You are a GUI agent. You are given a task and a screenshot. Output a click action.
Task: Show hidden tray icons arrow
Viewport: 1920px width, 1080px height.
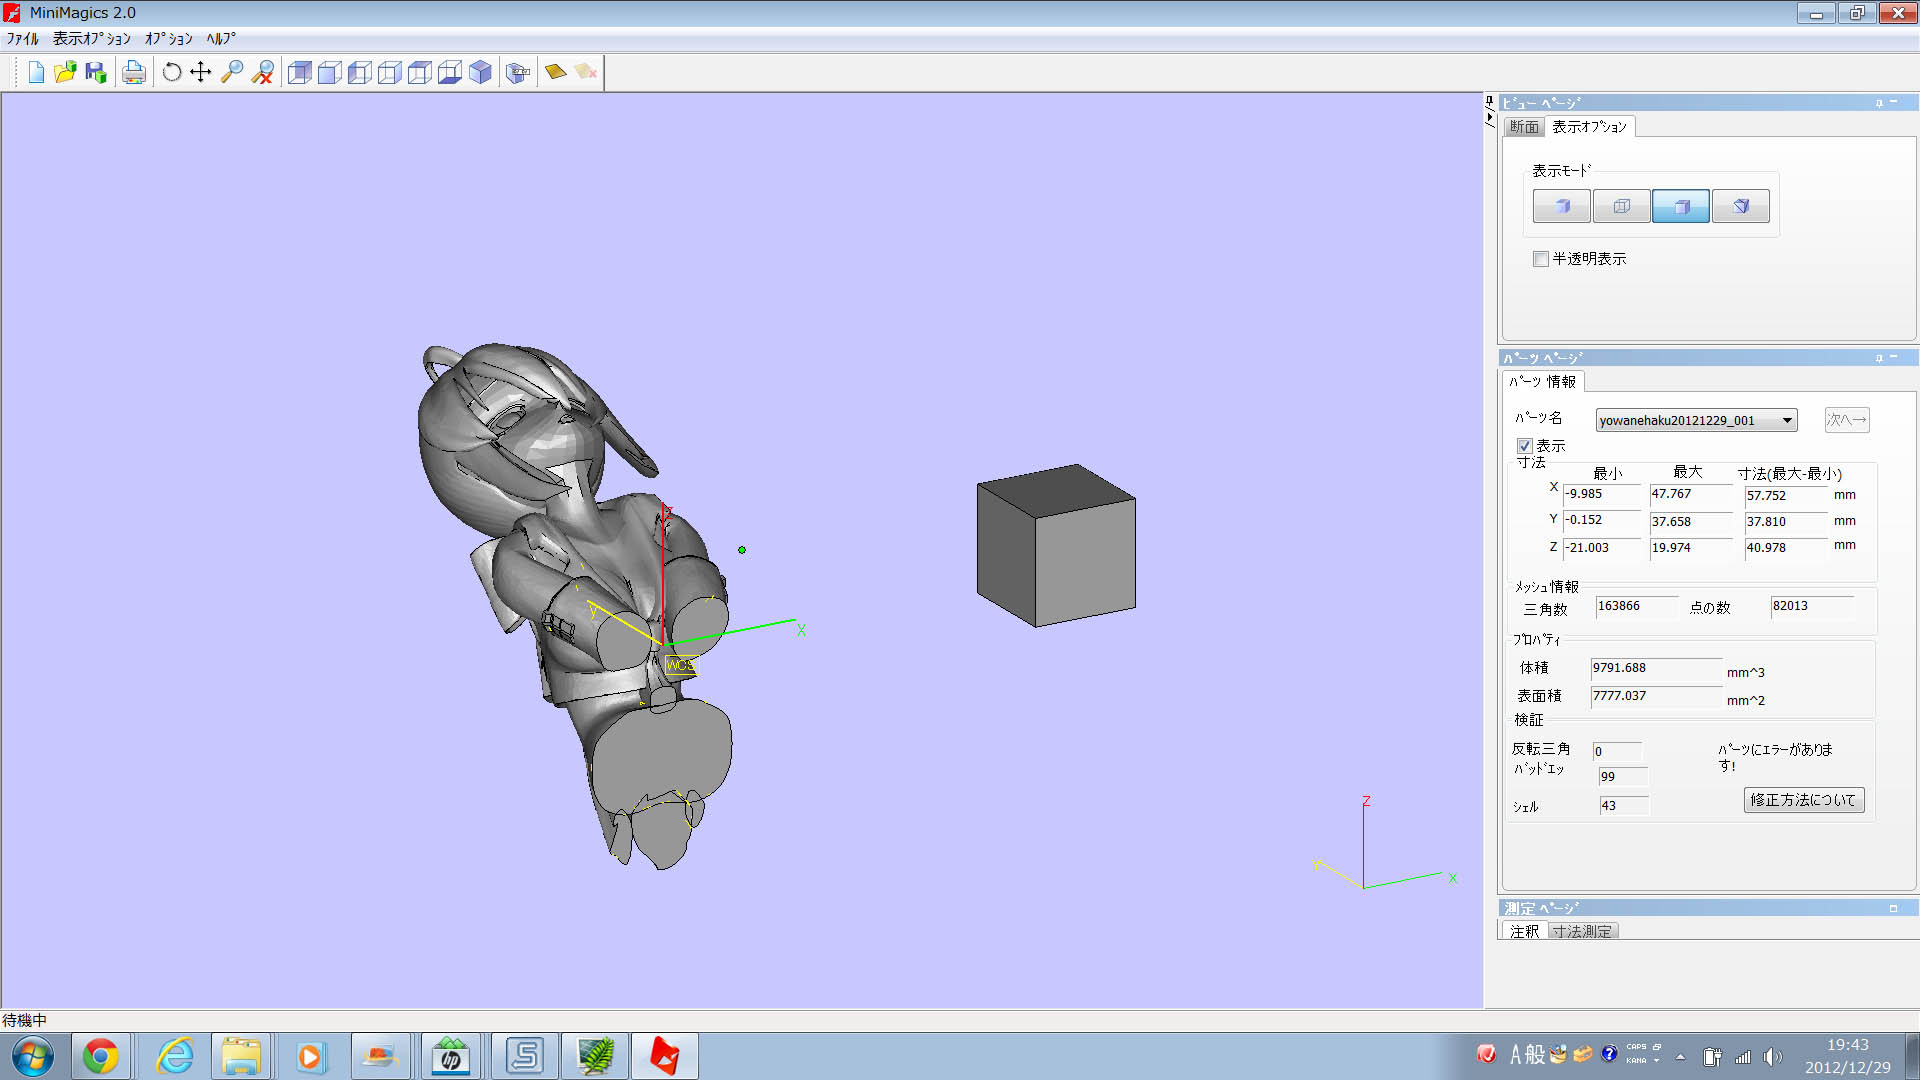[x=1680, y=1056]
